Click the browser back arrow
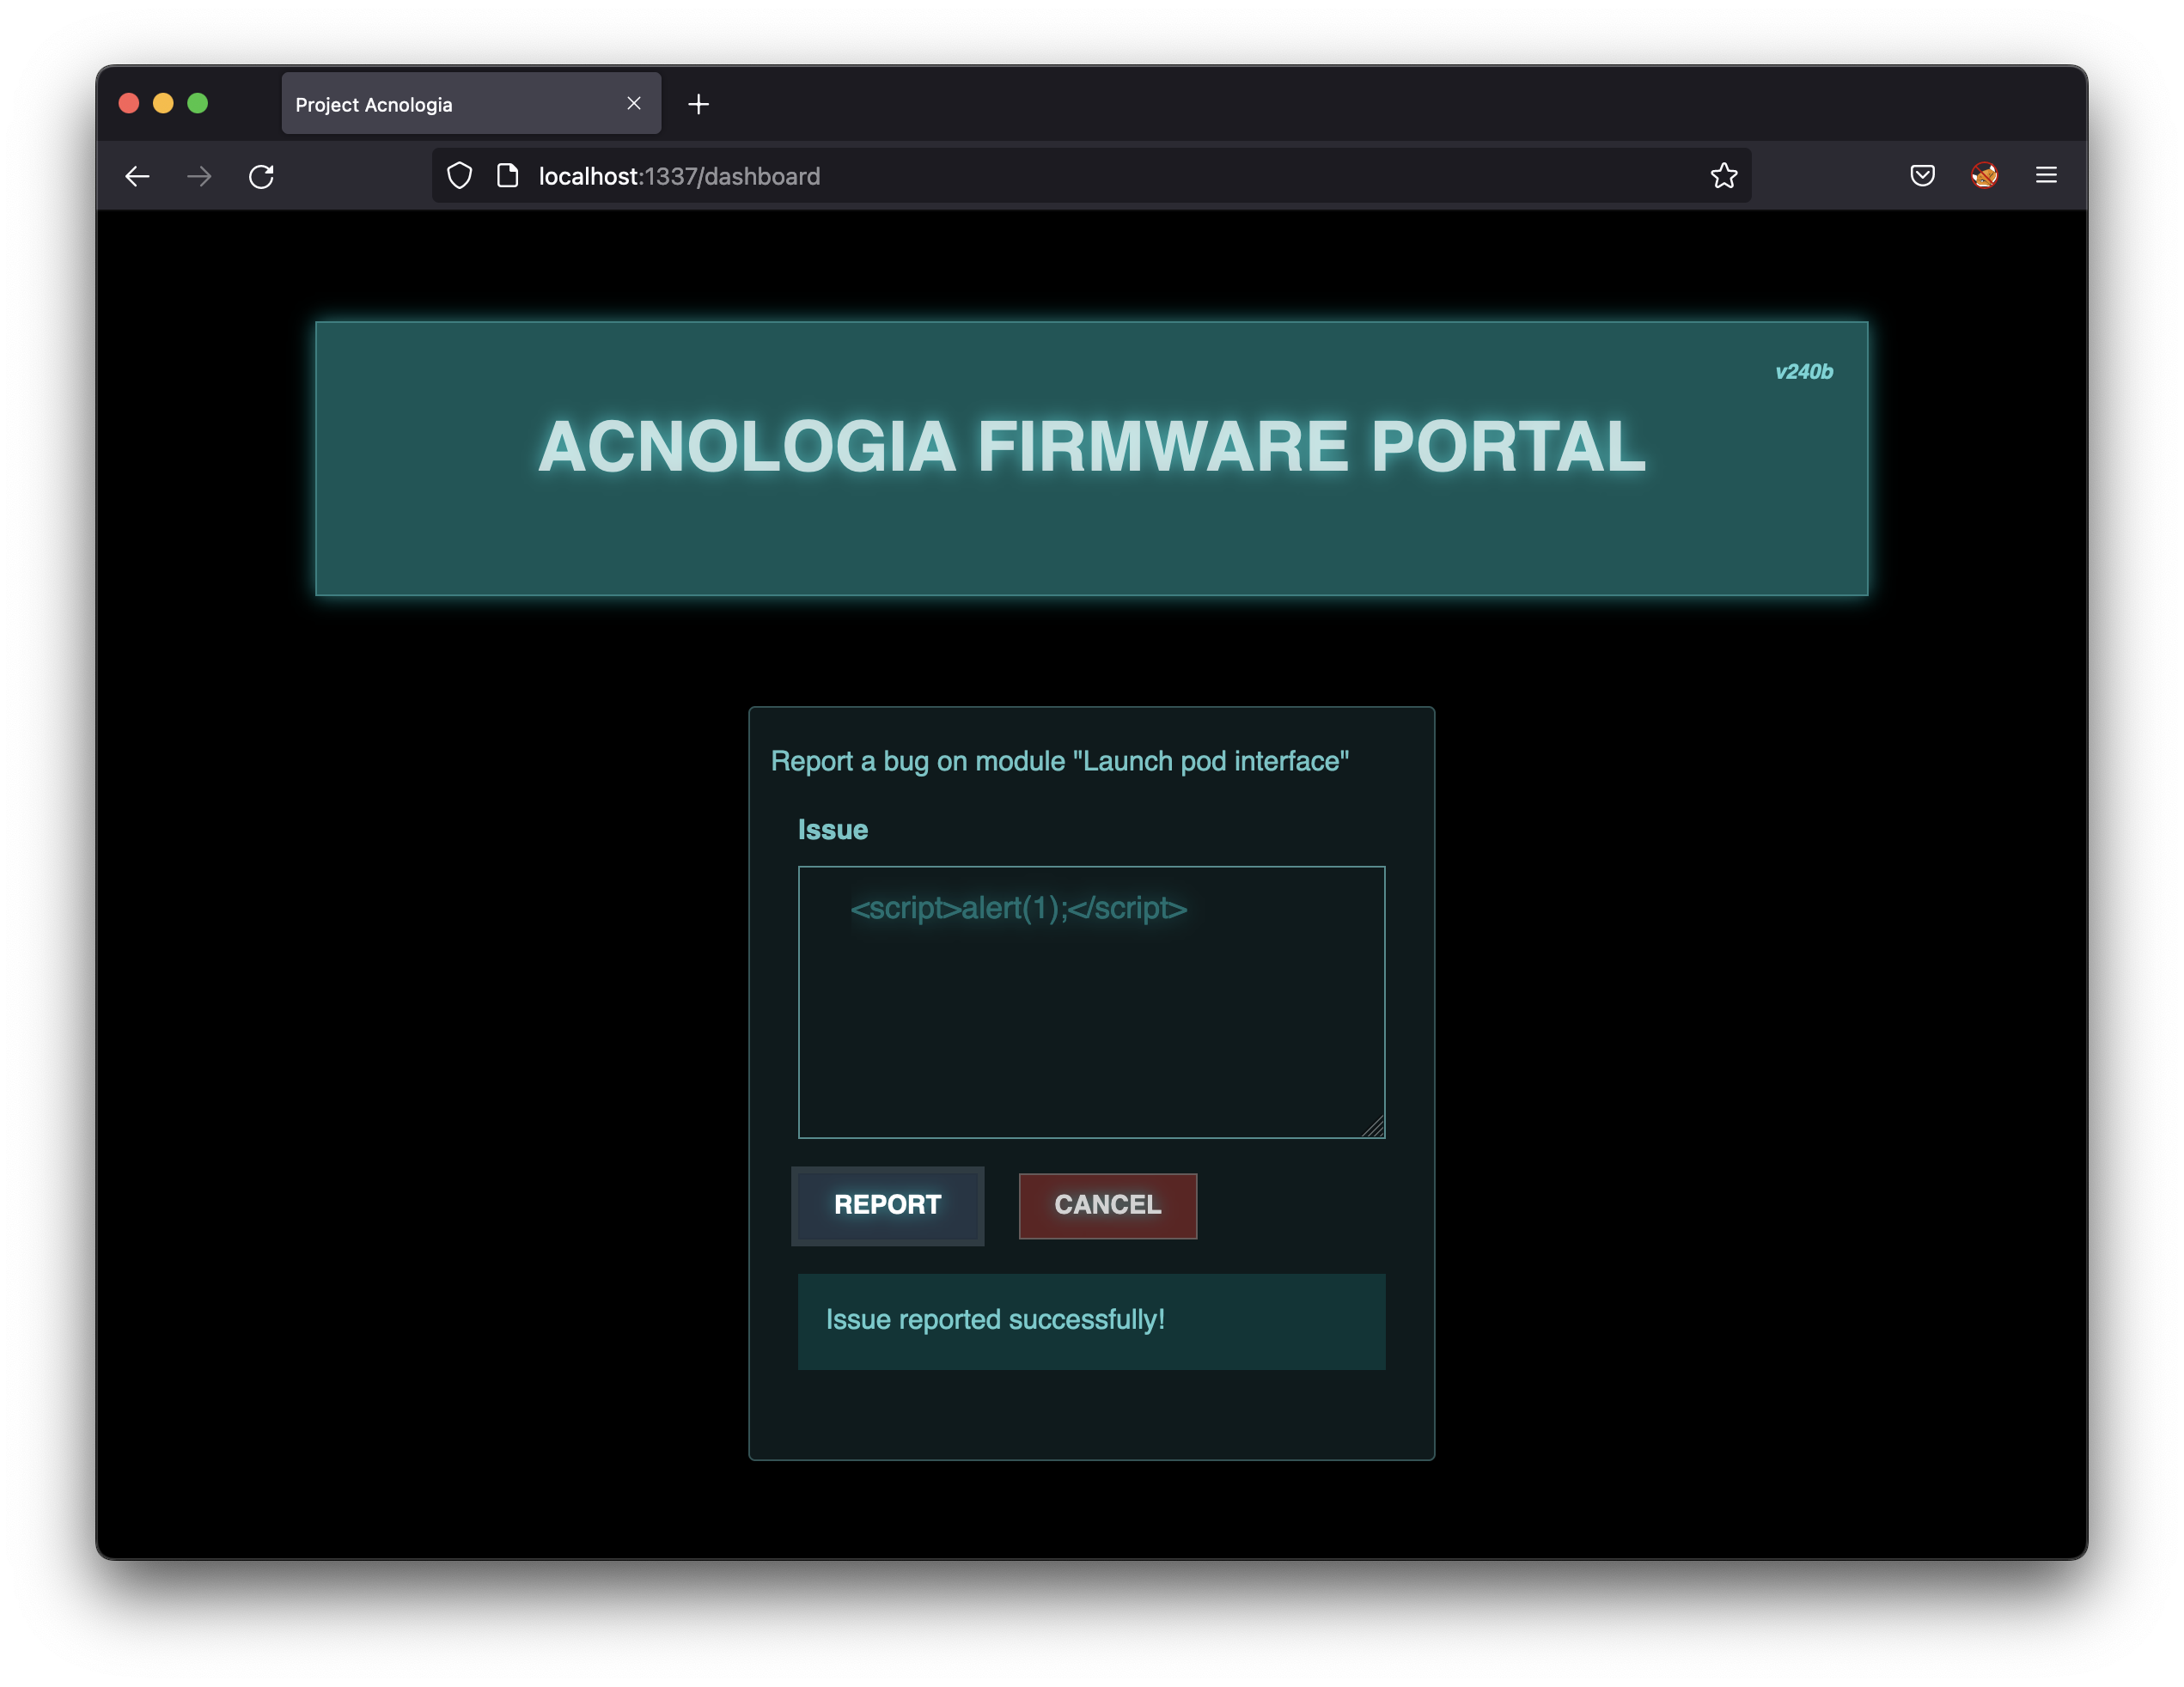The width and height of the screenshot is (2184, 1687). pos(137,176)
